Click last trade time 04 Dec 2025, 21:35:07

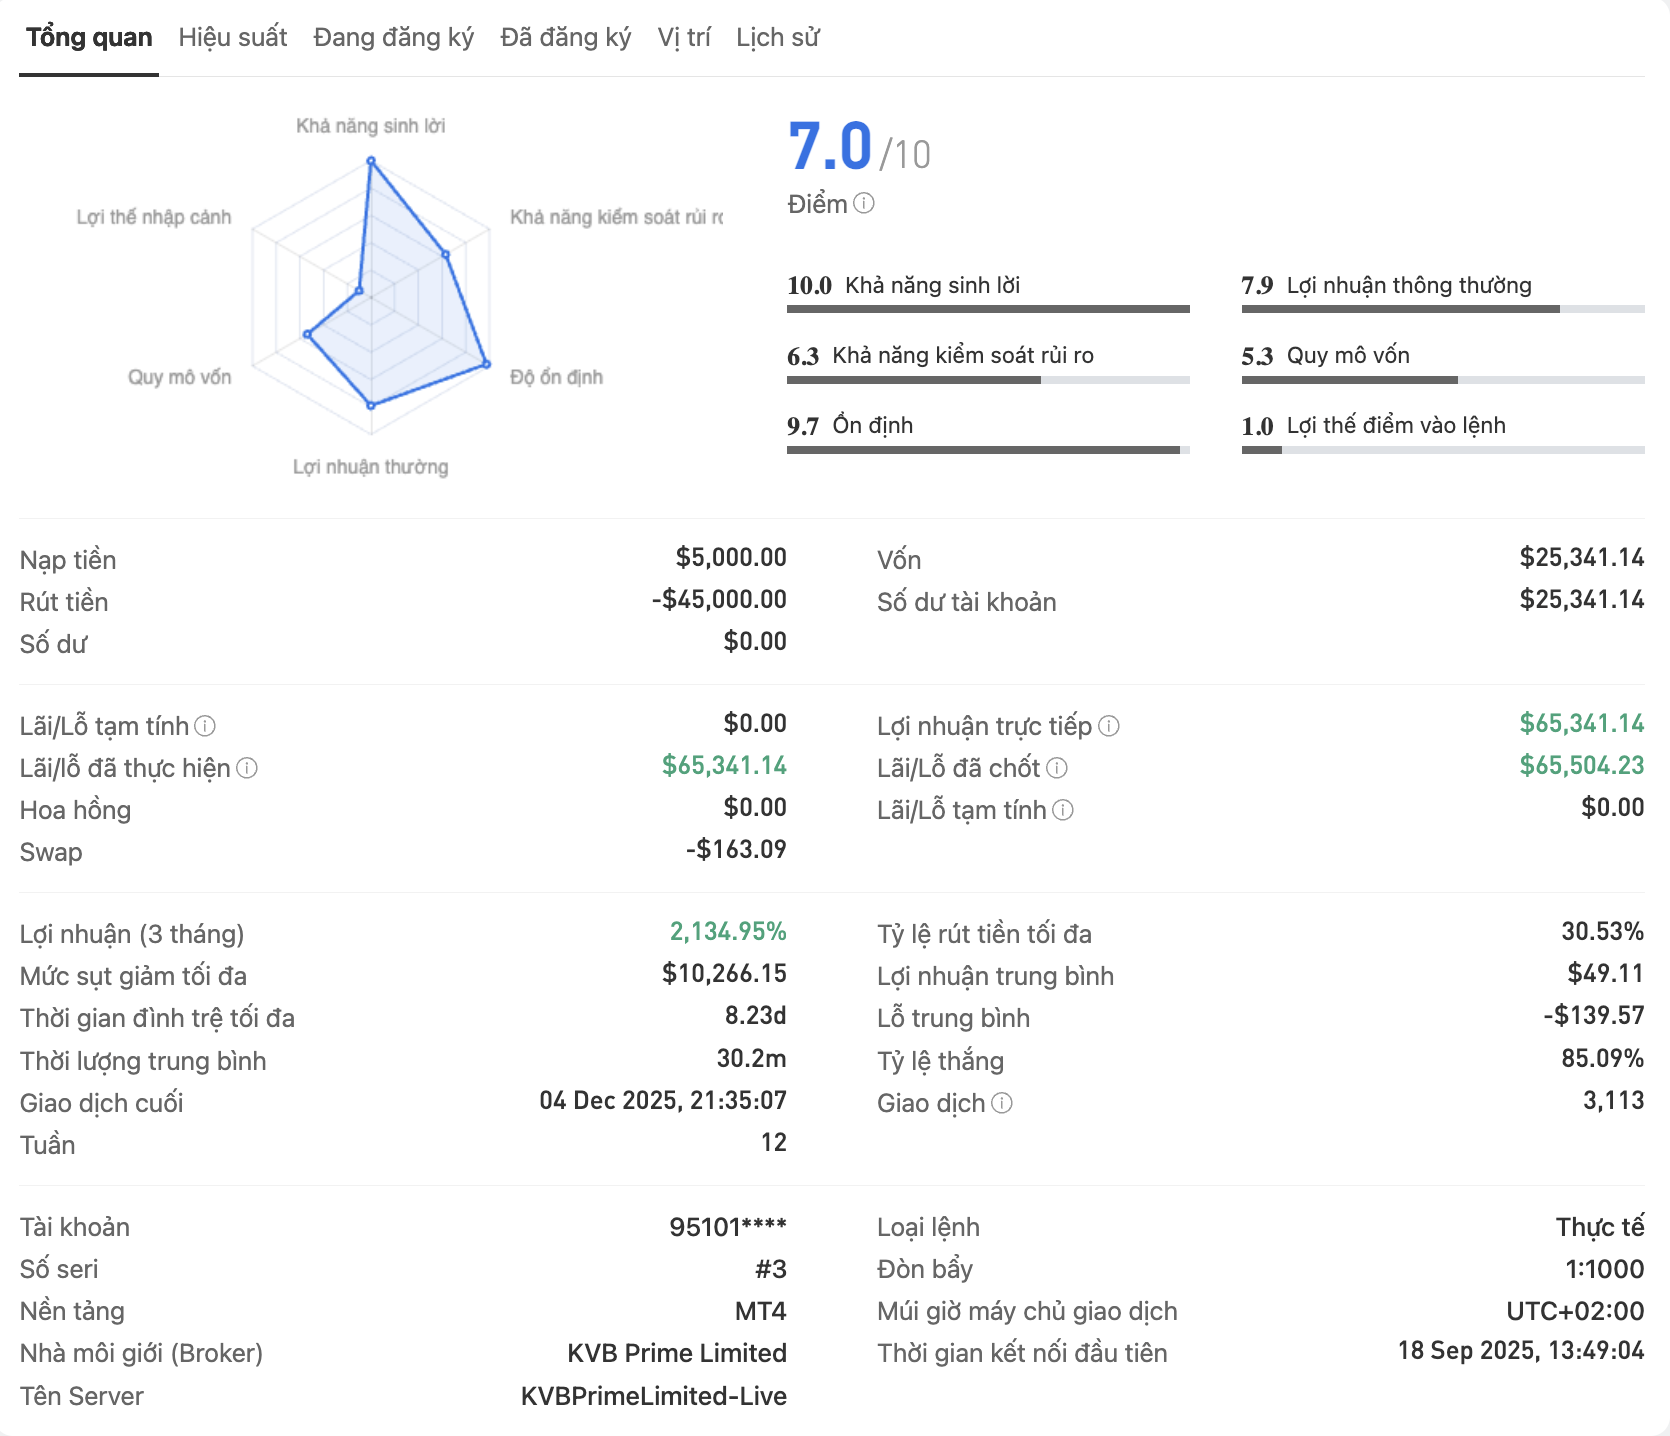pyautogui.click(x=663, y=1100)
